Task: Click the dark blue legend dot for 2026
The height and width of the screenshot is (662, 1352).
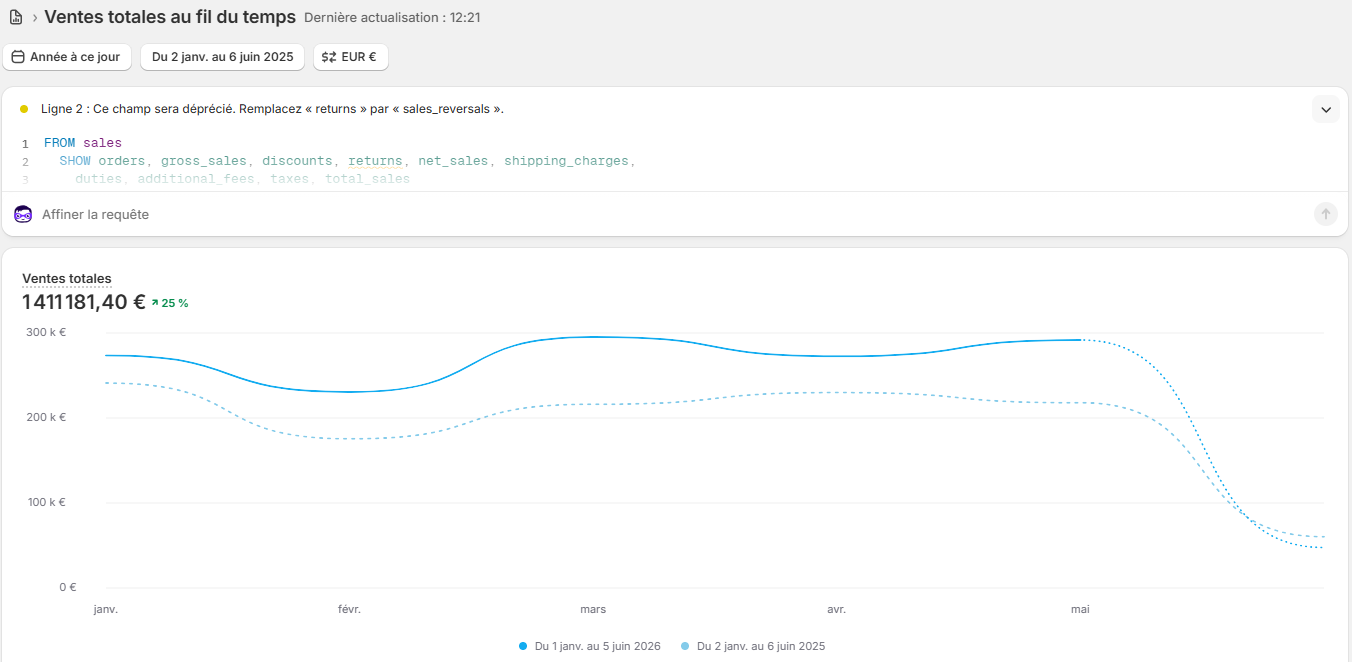Action: coord(523,646)
